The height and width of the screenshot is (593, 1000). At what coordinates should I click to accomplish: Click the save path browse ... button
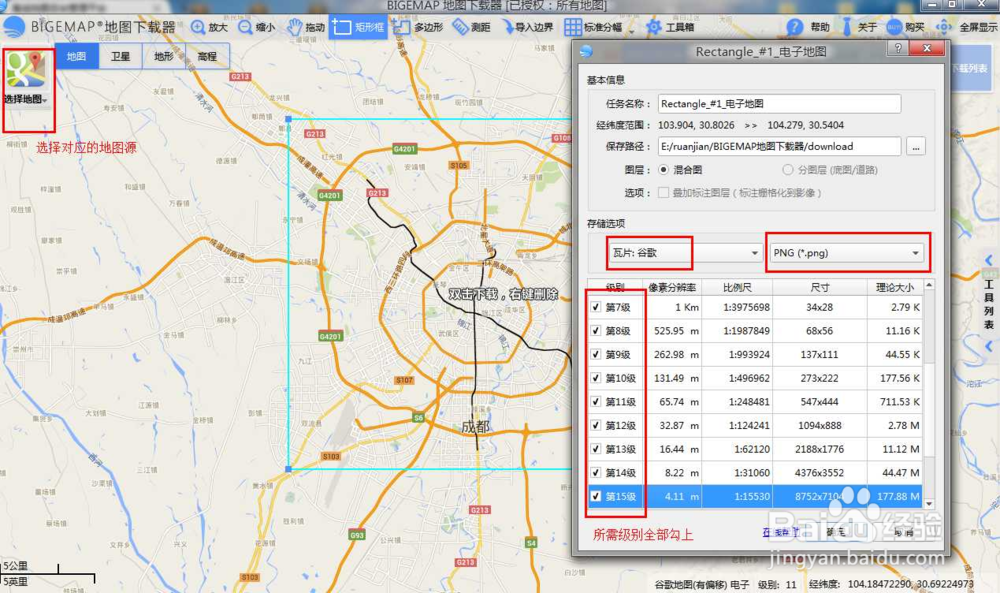pyautogui.click(x=916, y=145)
